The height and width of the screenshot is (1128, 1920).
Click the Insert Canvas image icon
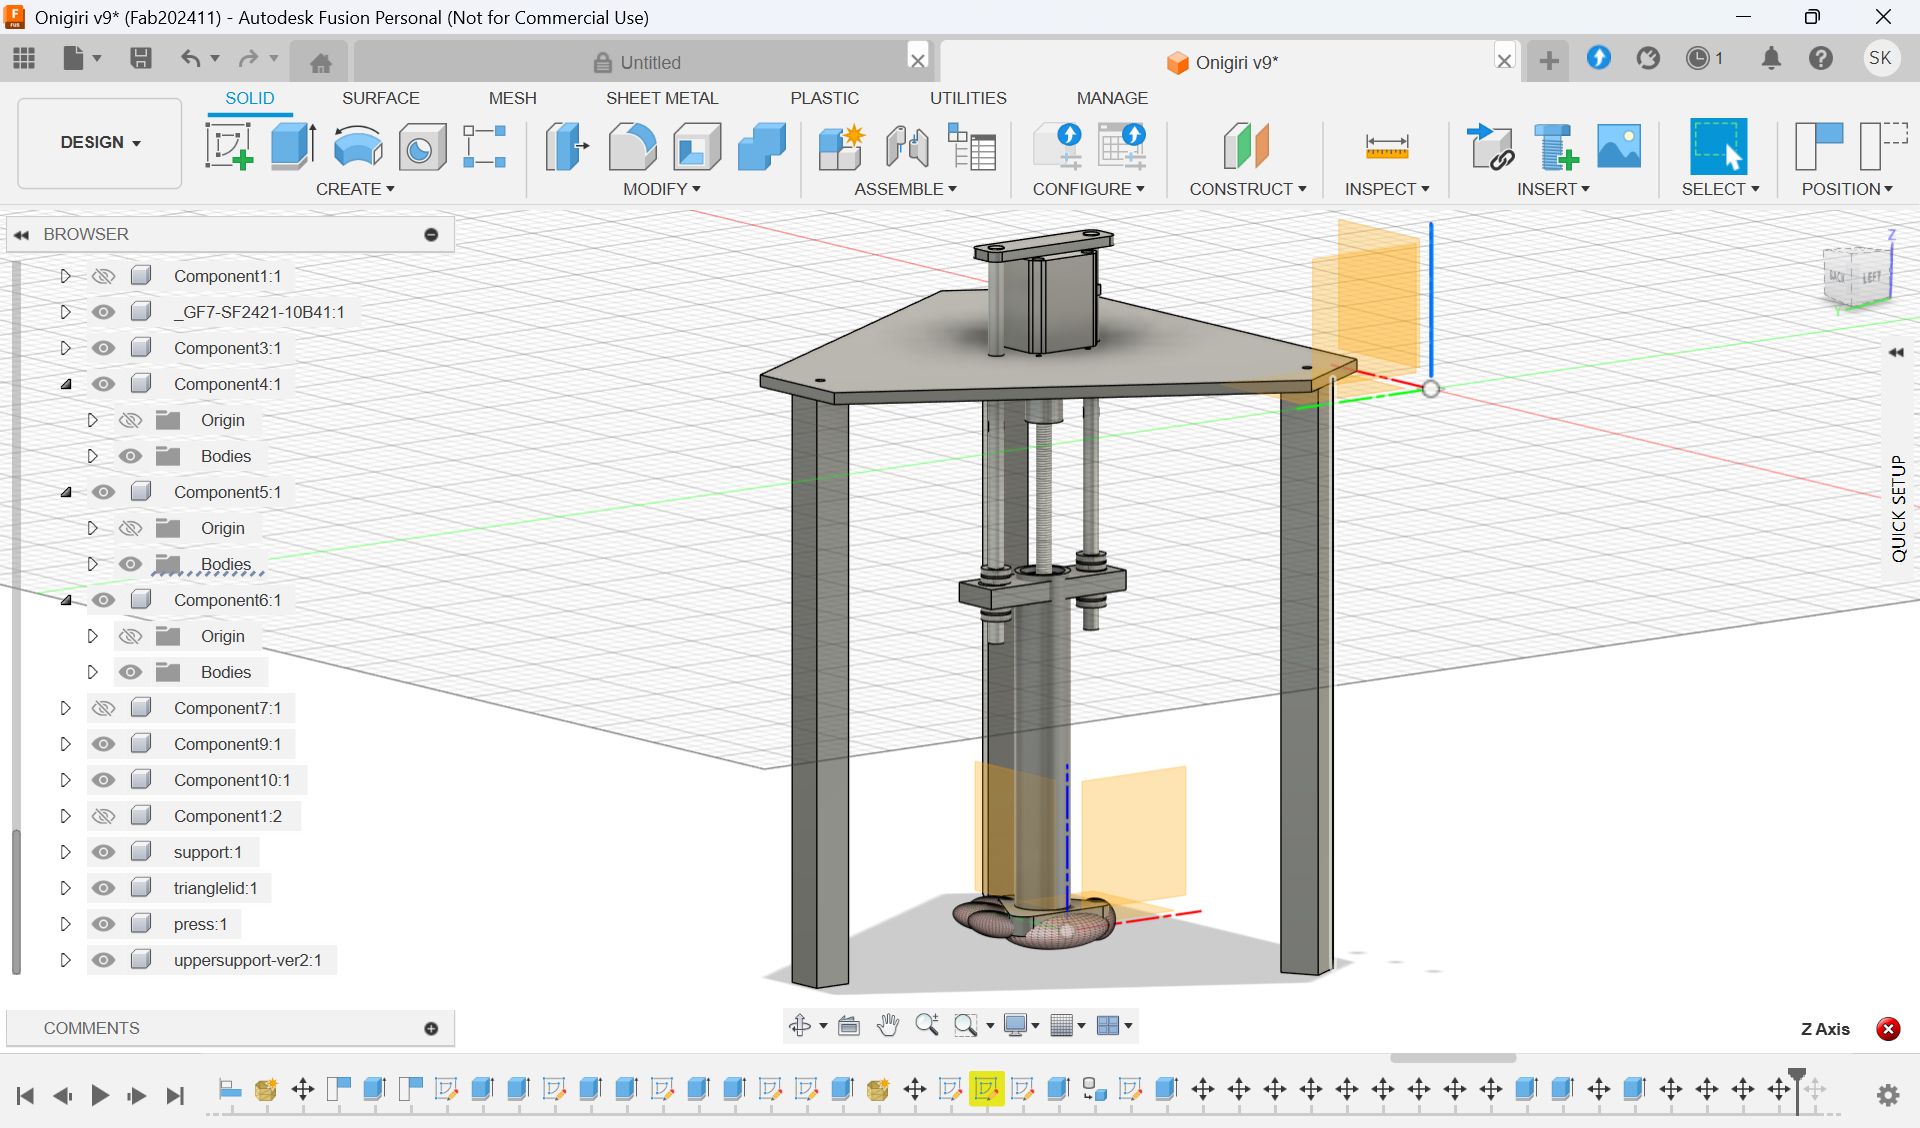tap(1618, 146)
